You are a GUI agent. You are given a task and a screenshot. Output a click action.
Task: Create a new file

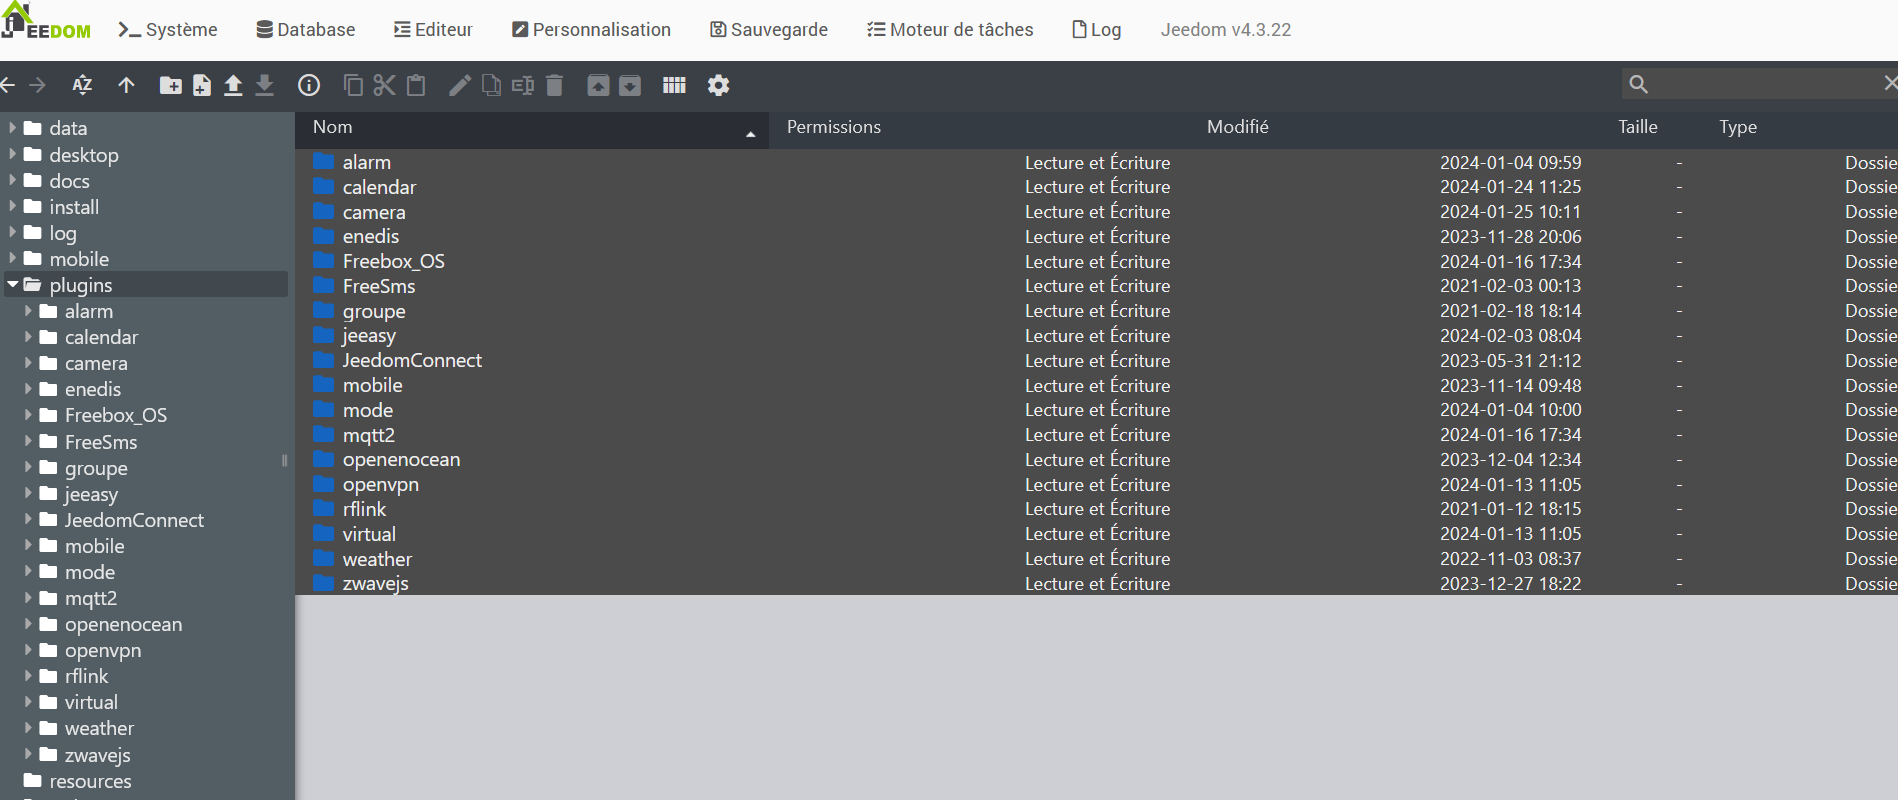202,85
